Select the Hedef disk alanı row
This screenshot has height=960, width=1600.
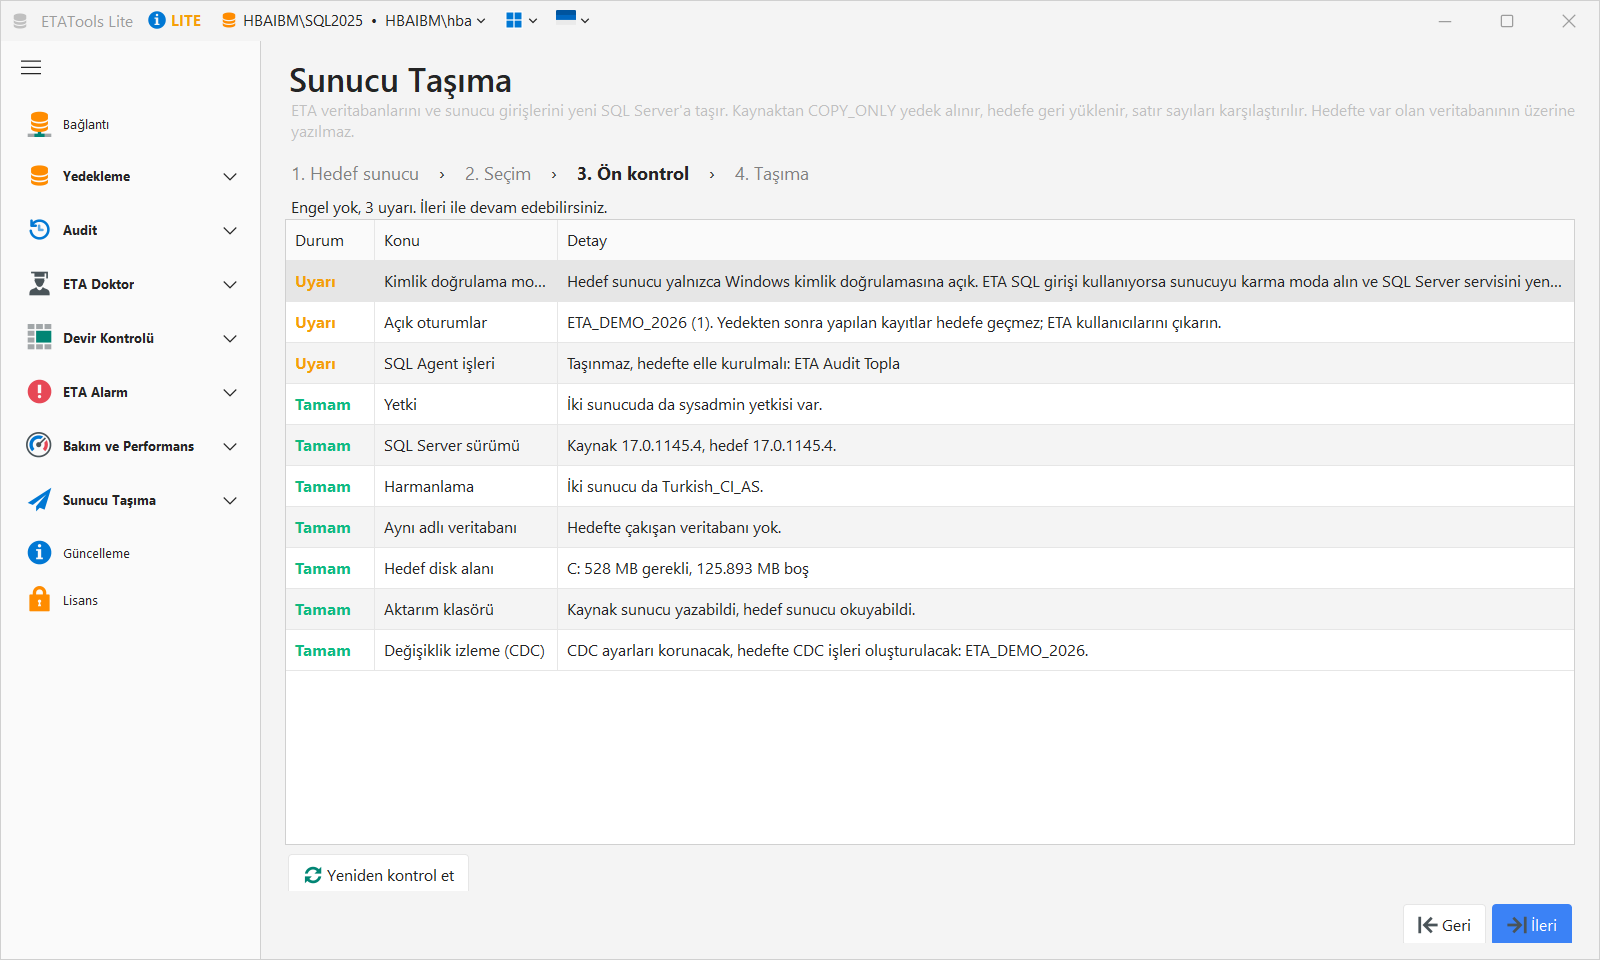click(930, 569)
